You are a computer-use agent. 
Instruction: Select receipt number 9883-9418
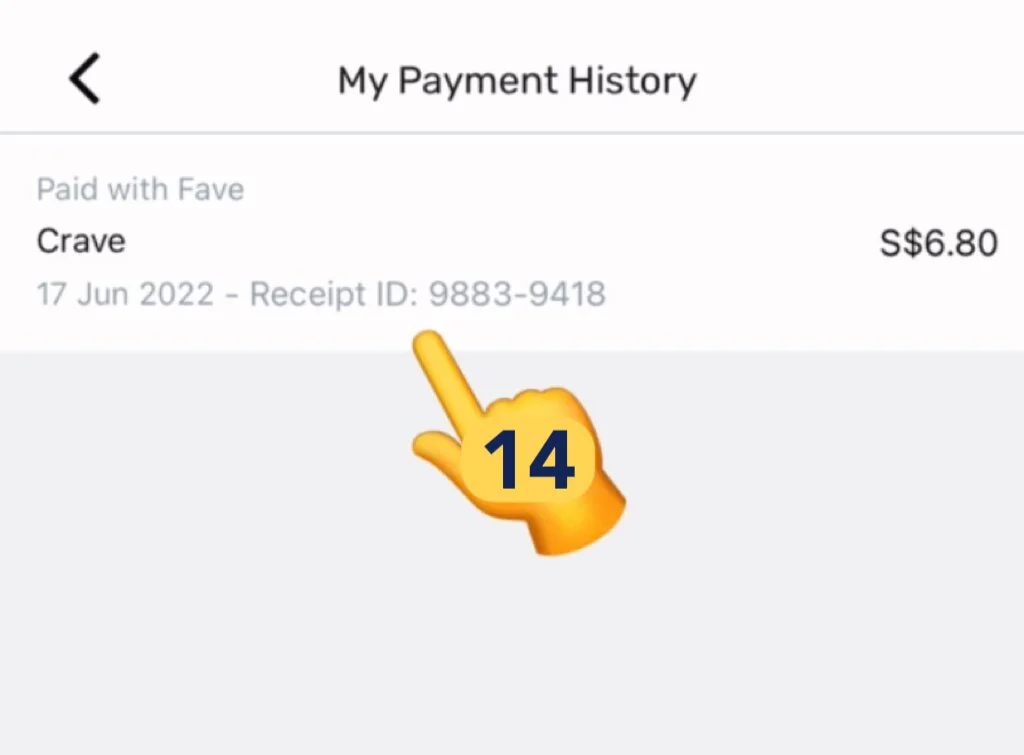tap(518, 295)
